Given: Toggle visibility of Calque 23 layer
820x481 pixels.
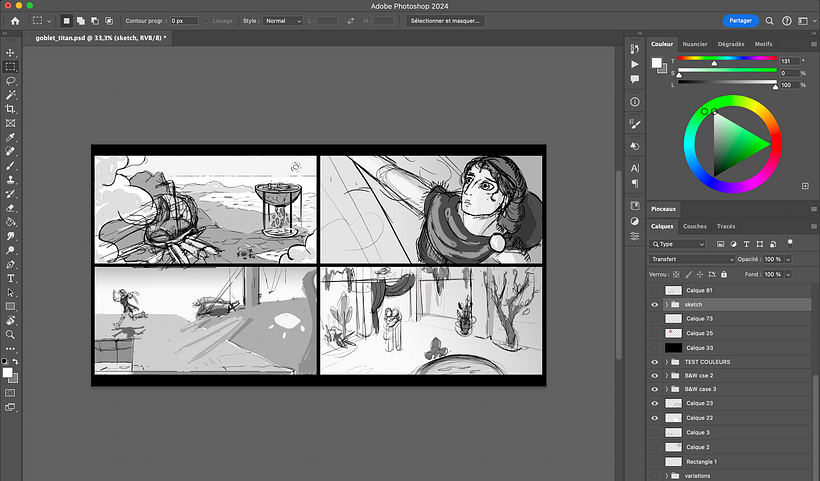Looking at the screenshot, I should [x=655, y=403].
